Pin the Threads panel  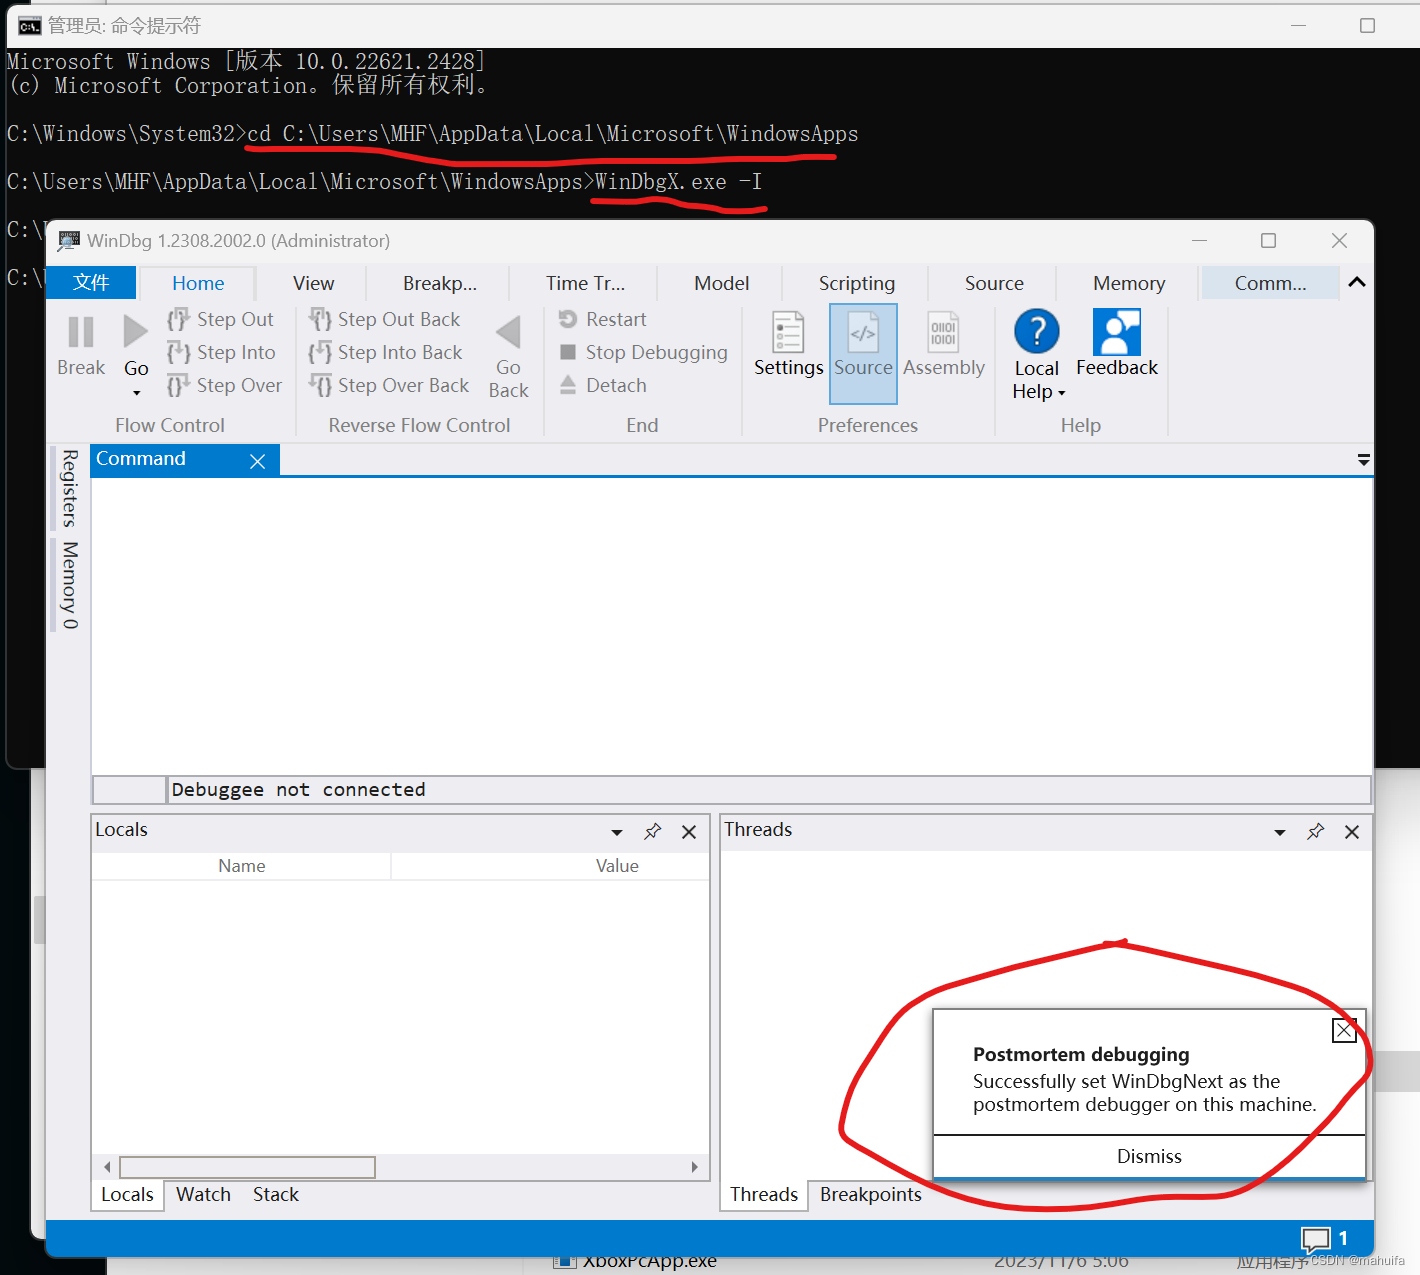1316,831
